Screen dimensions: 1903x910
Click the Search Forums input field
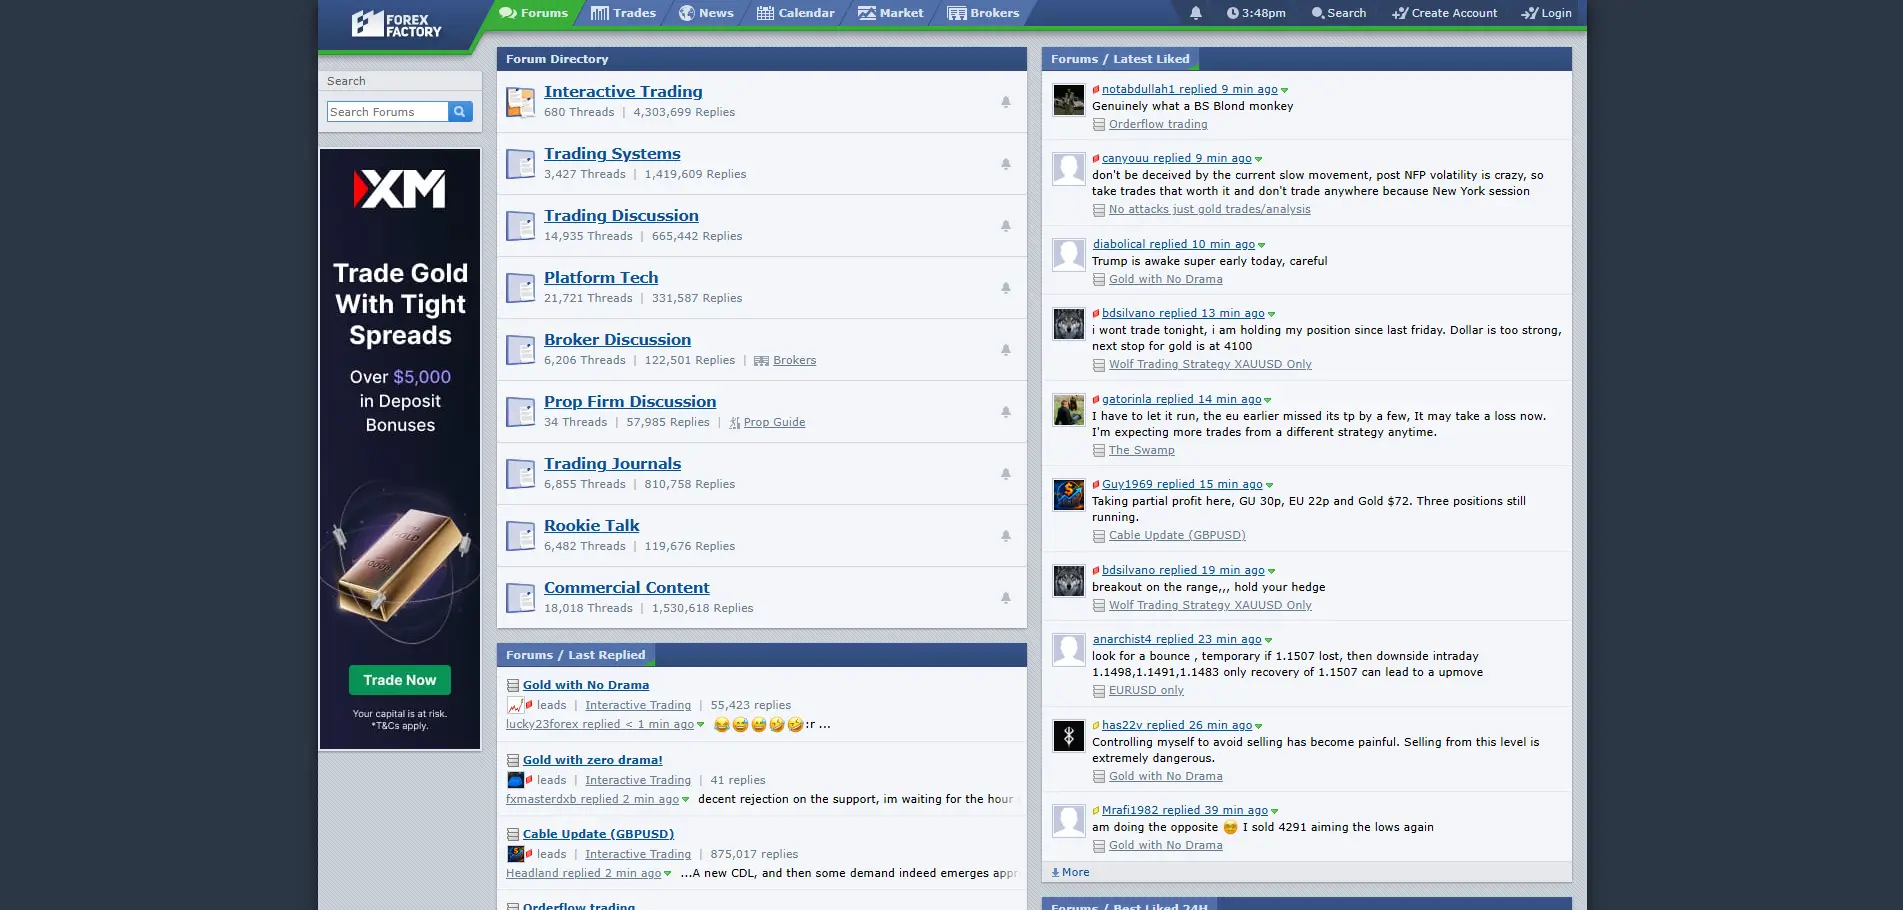387,112
